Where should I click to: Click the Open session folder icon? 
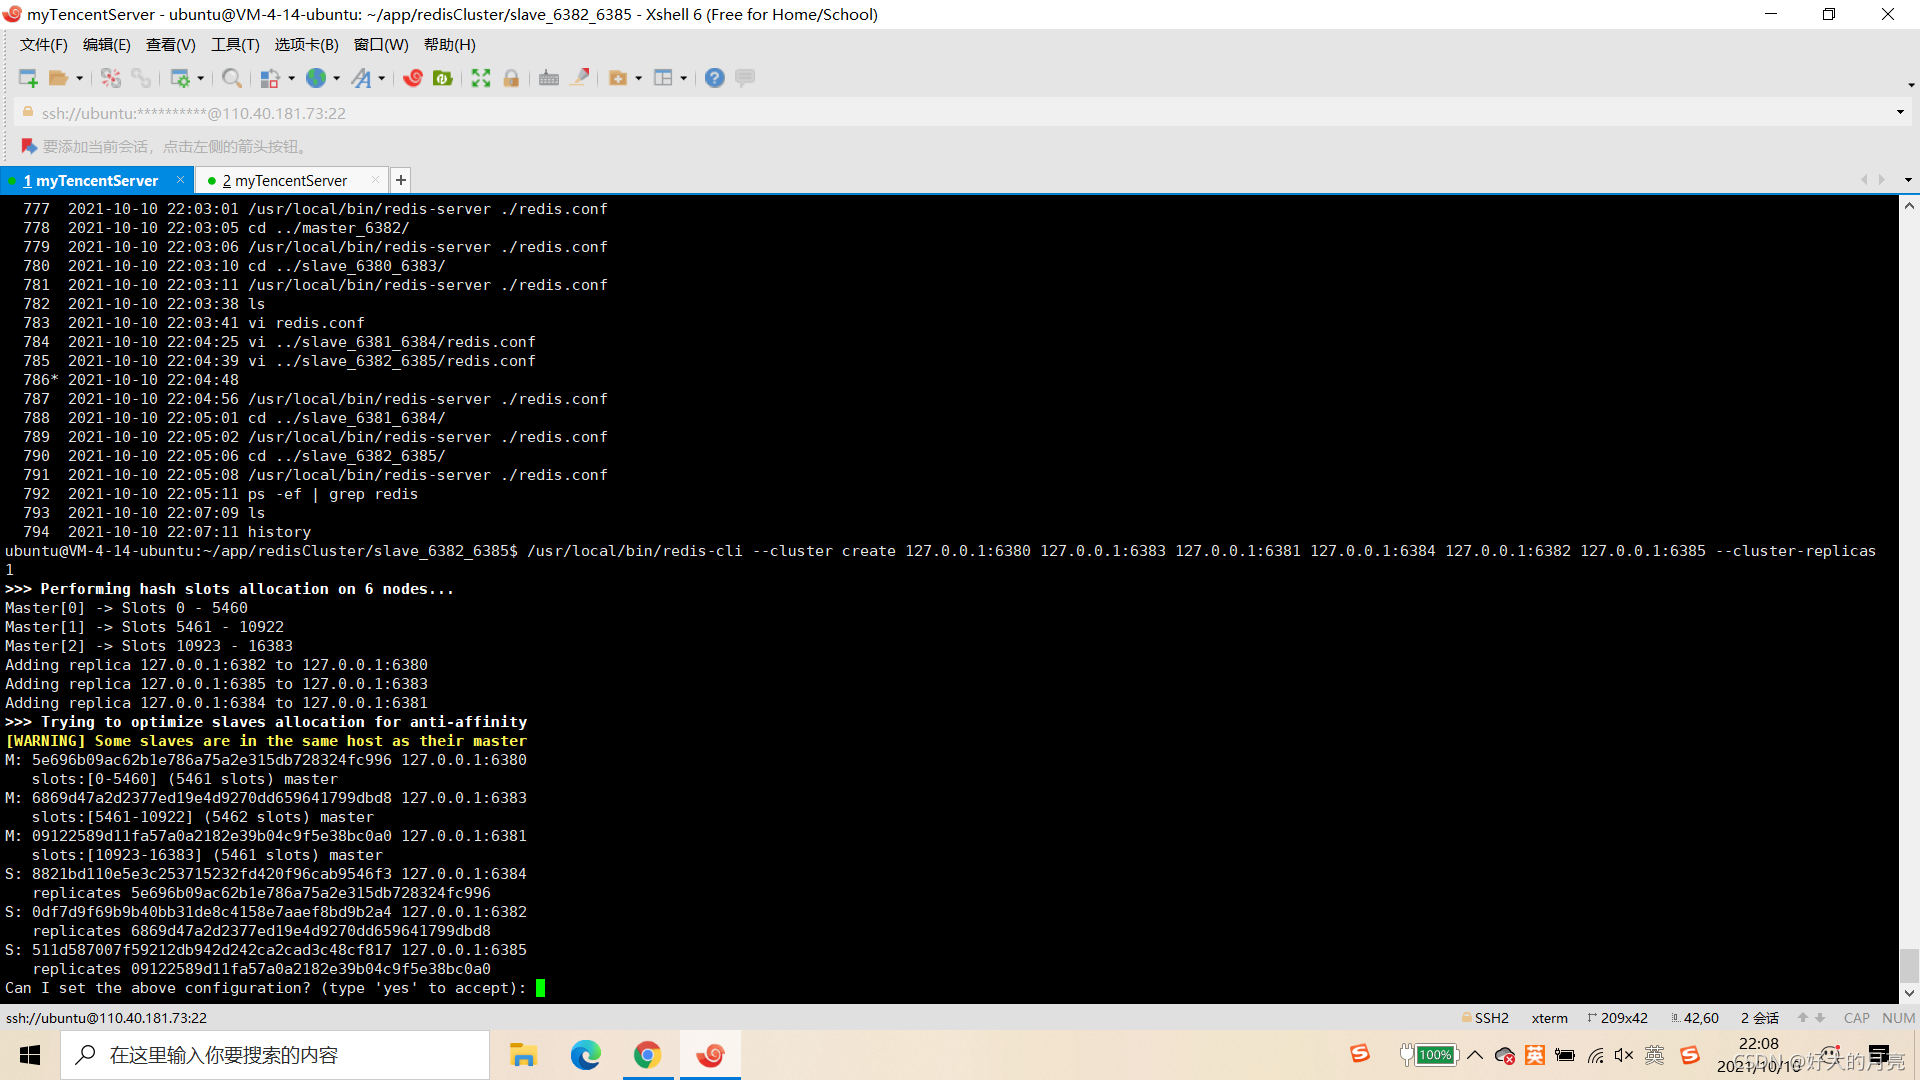pos(58,78)
